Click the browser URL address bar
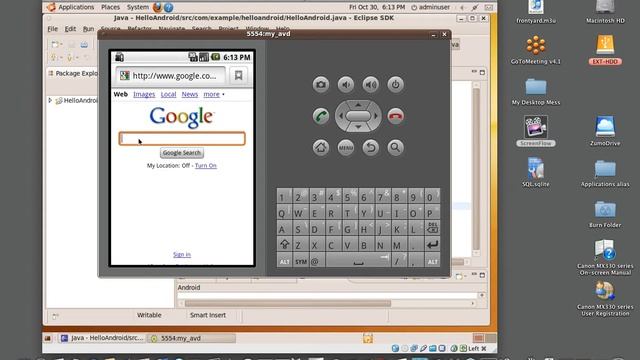 pyautogui.click(x=171, y=76)
